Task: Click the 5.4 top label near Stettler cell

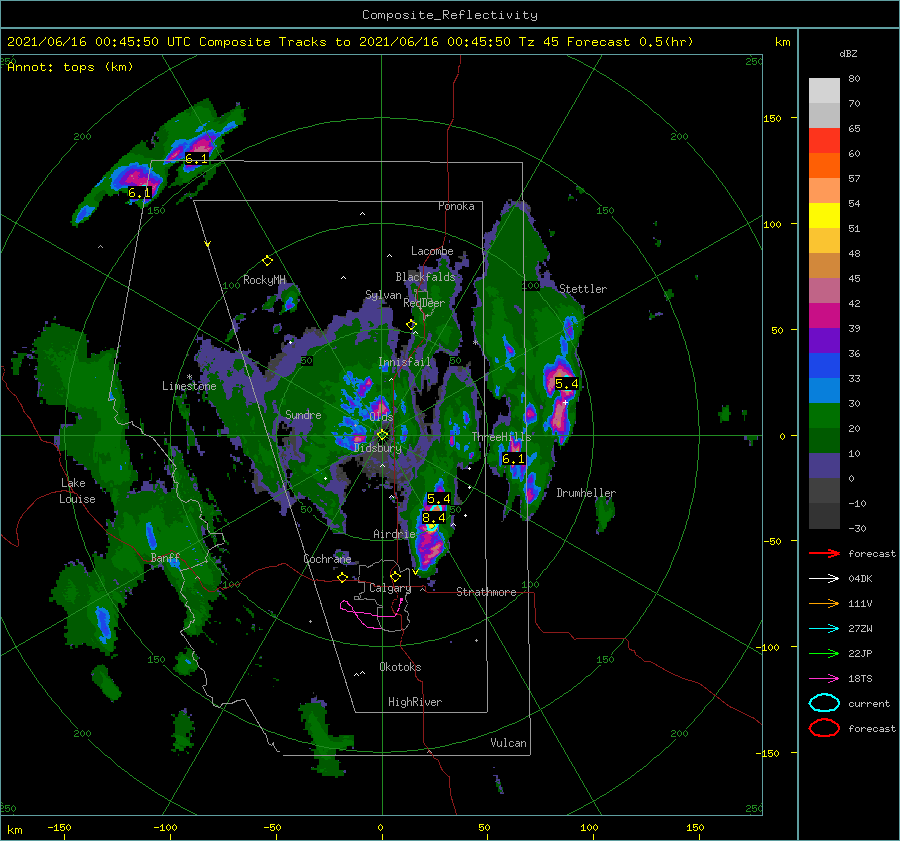Action: [x=567, y=383]
